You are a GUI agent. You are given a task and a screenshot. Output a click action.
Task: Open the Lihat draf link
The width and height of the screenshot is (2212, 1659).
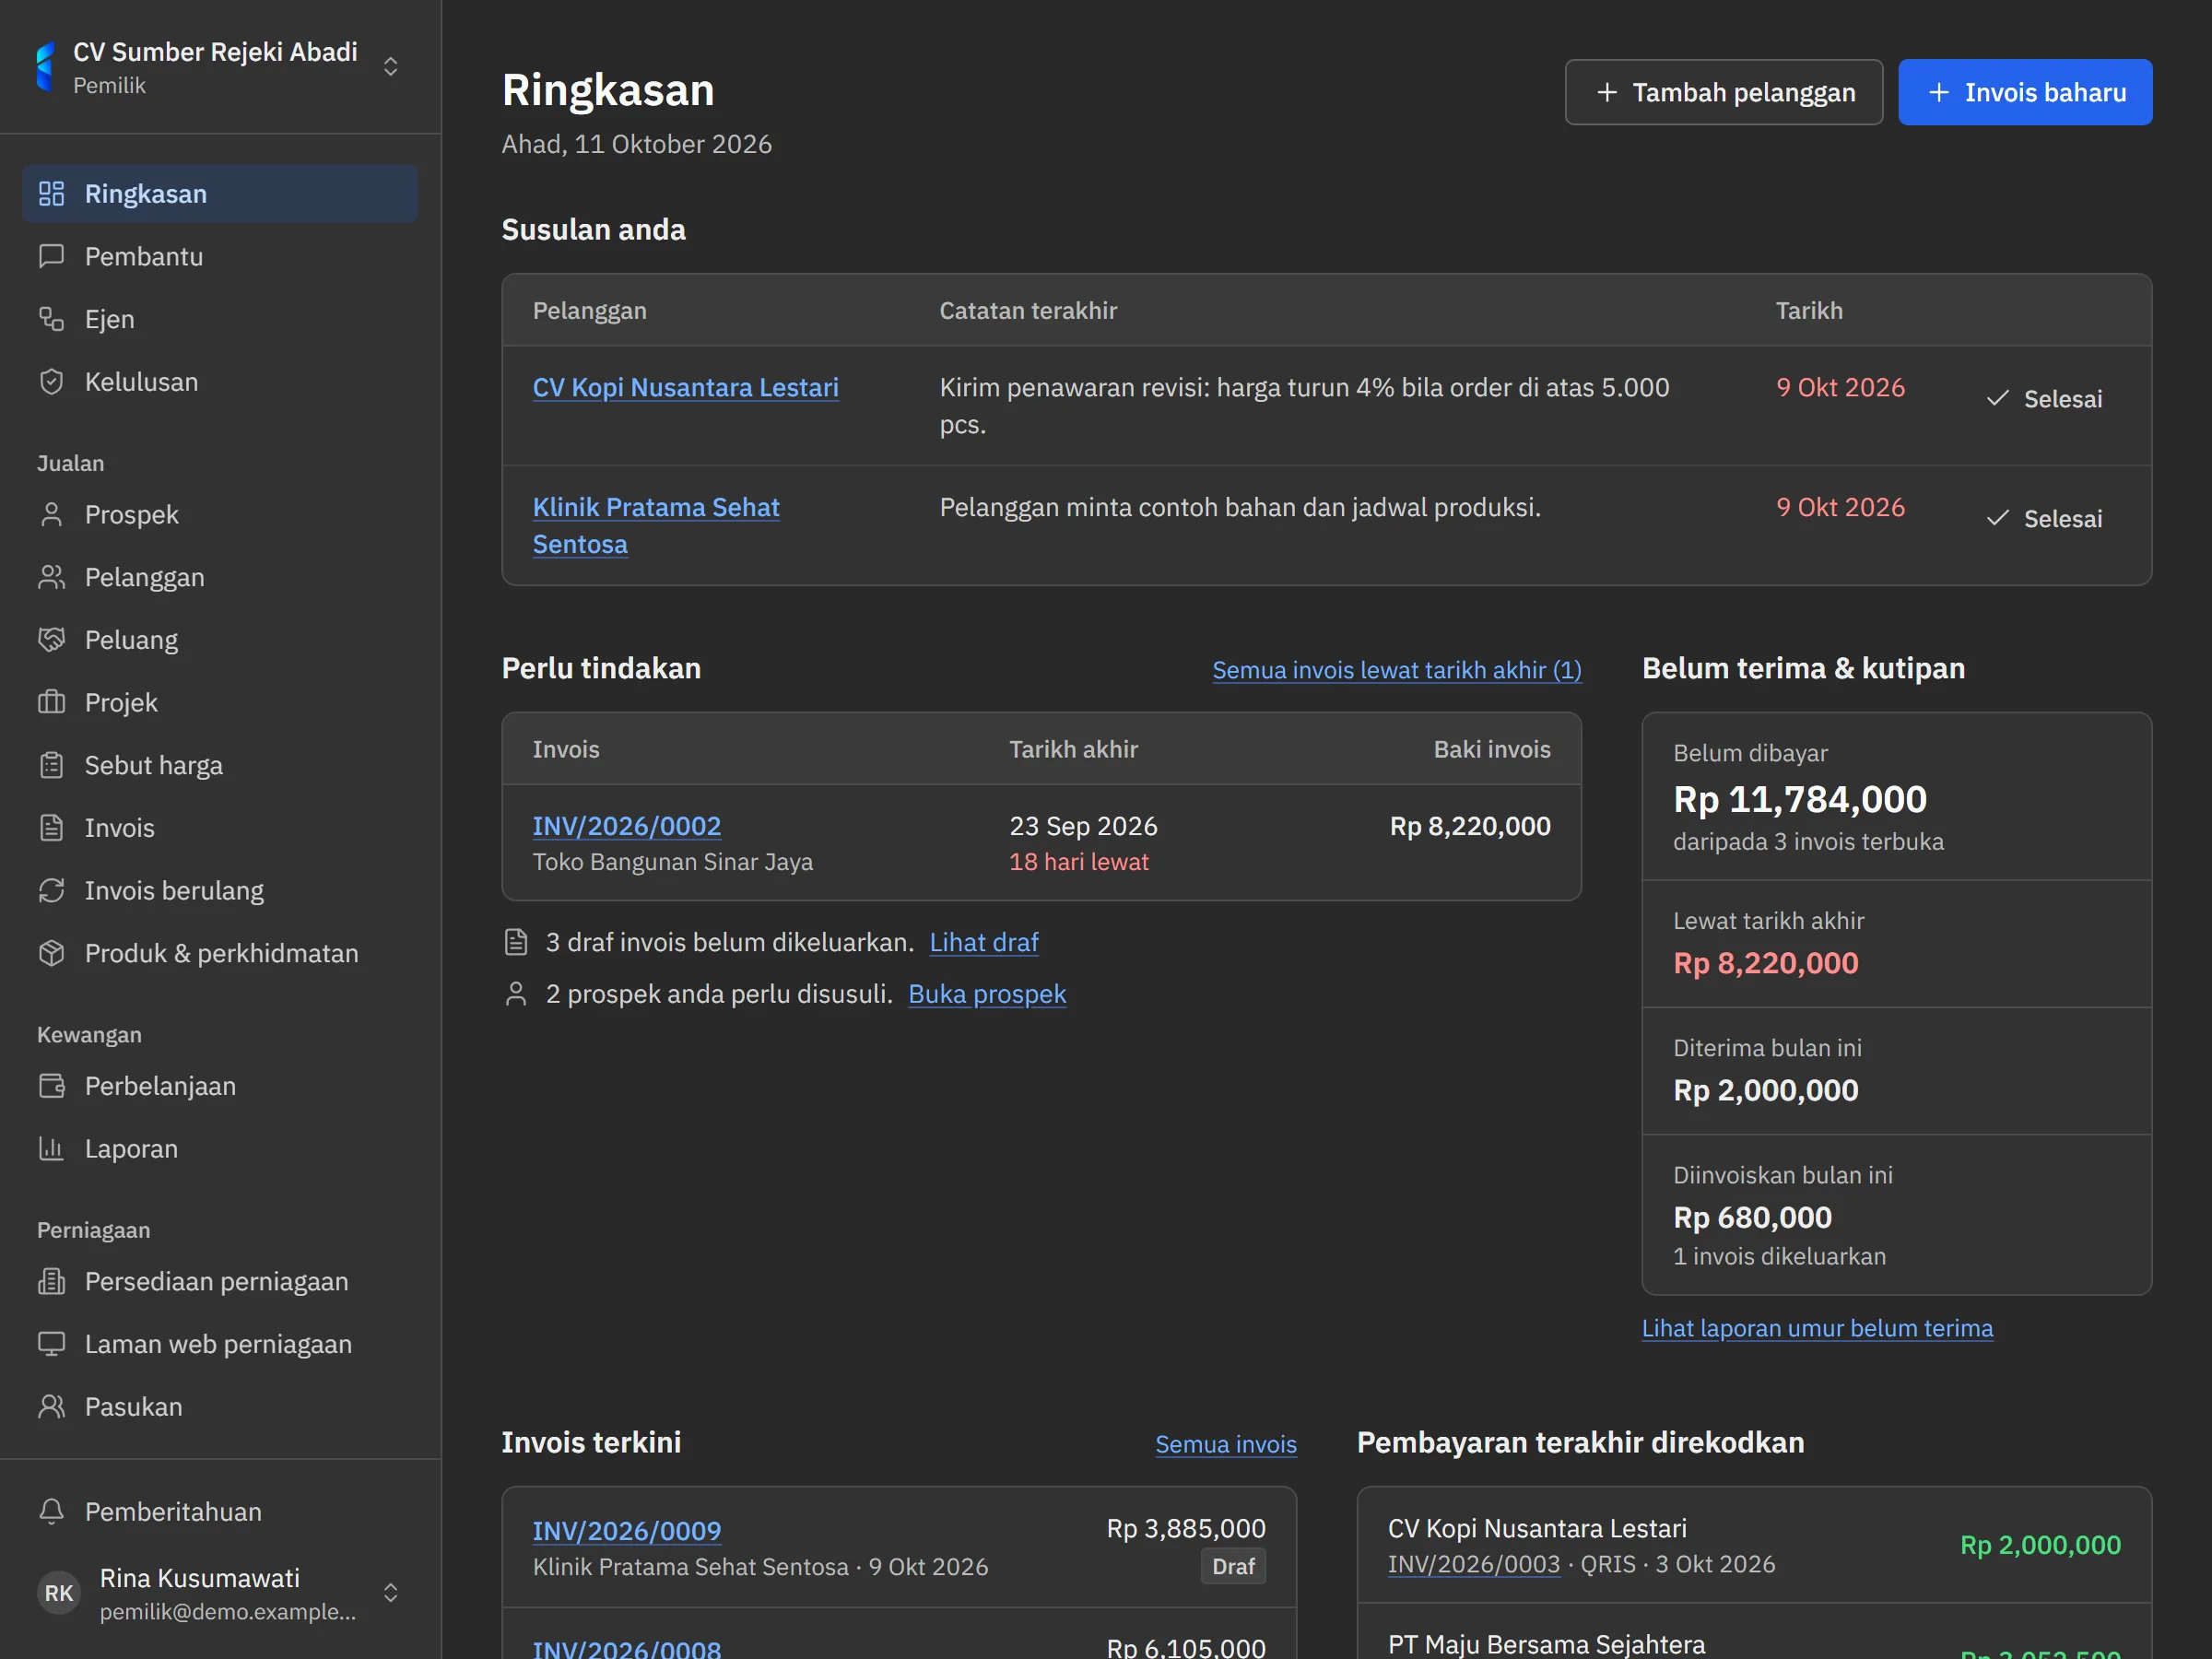(984, 942)
